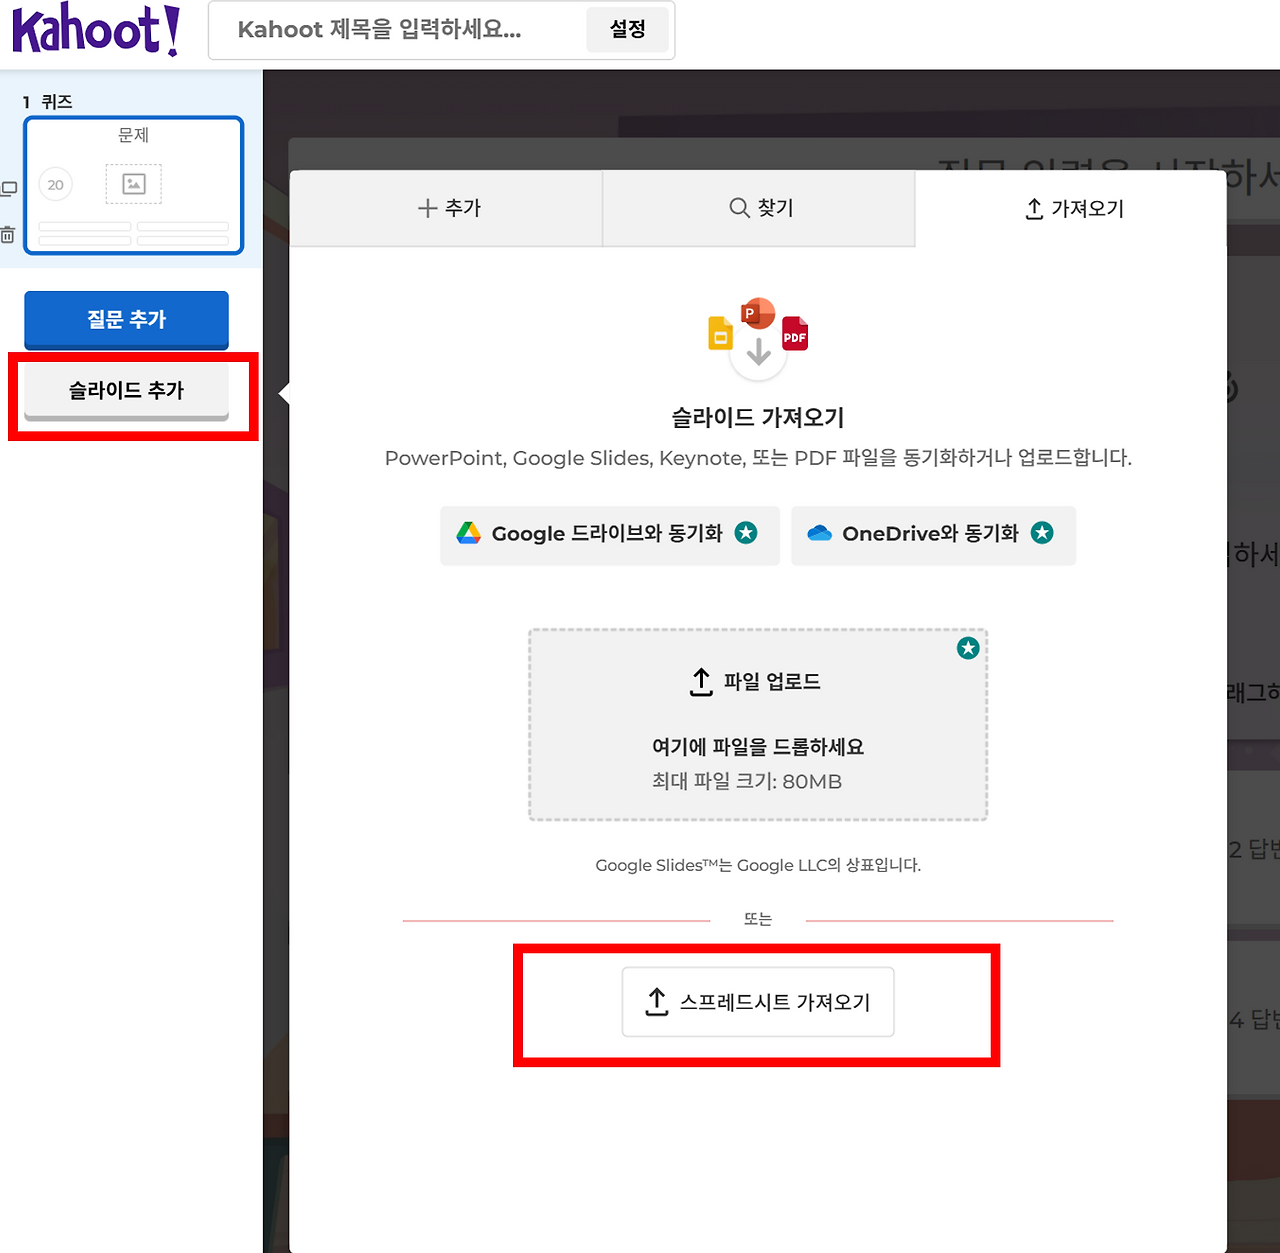Switch to the 찾기 tab
Viewport: 1280px width, 1253px height.
click(x=759, y=208)
